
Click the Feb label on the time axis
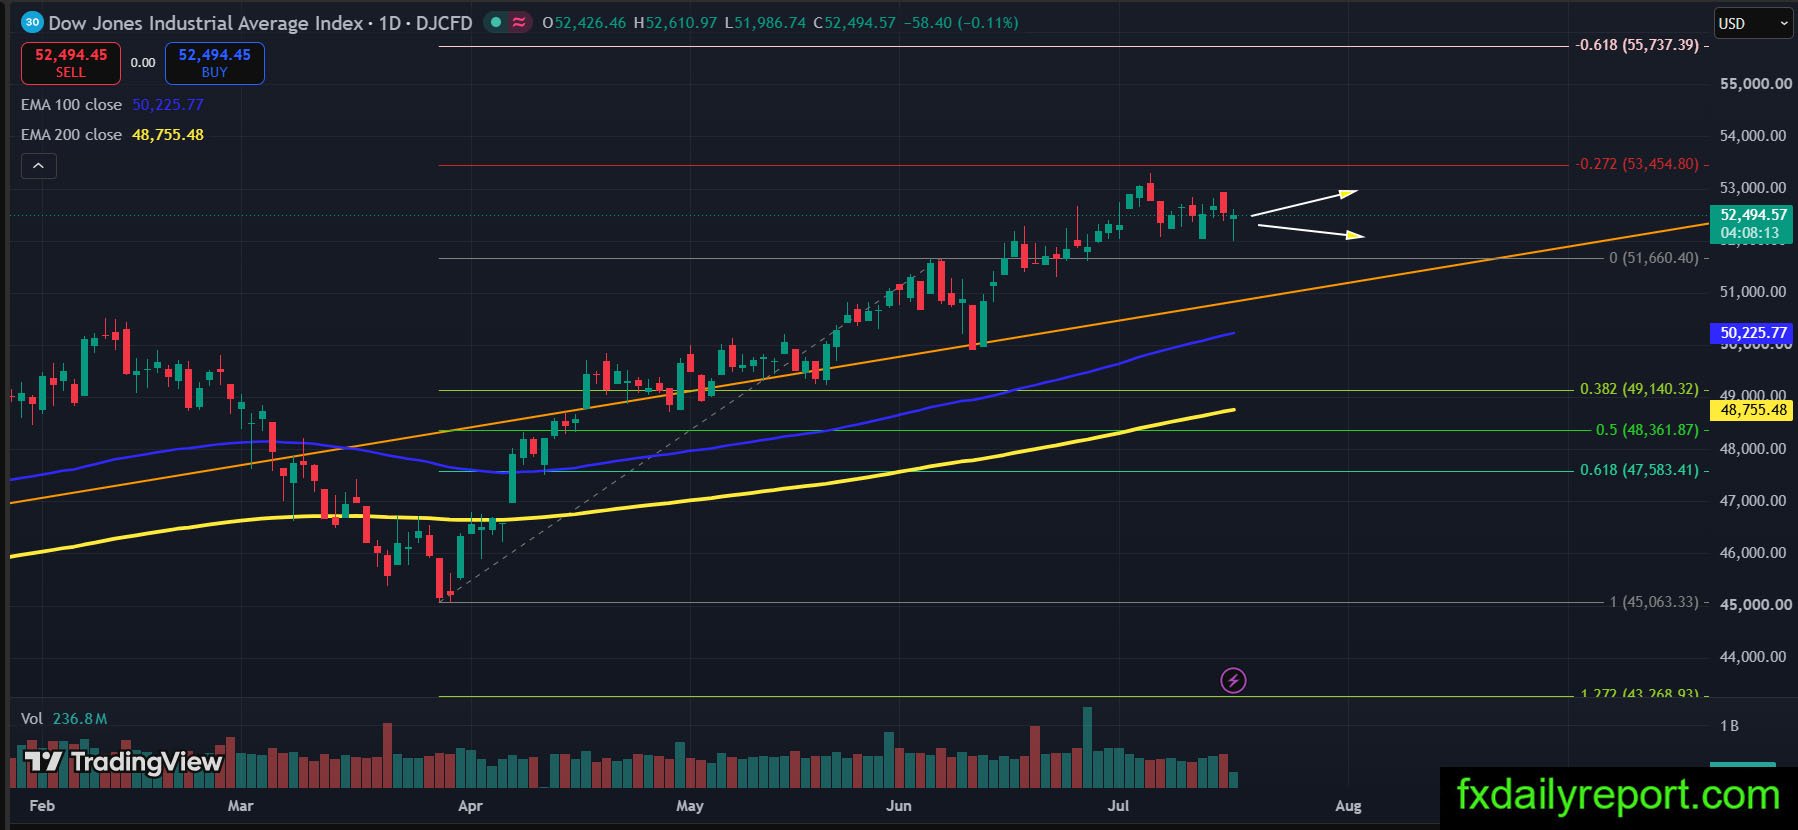point(42,806)
